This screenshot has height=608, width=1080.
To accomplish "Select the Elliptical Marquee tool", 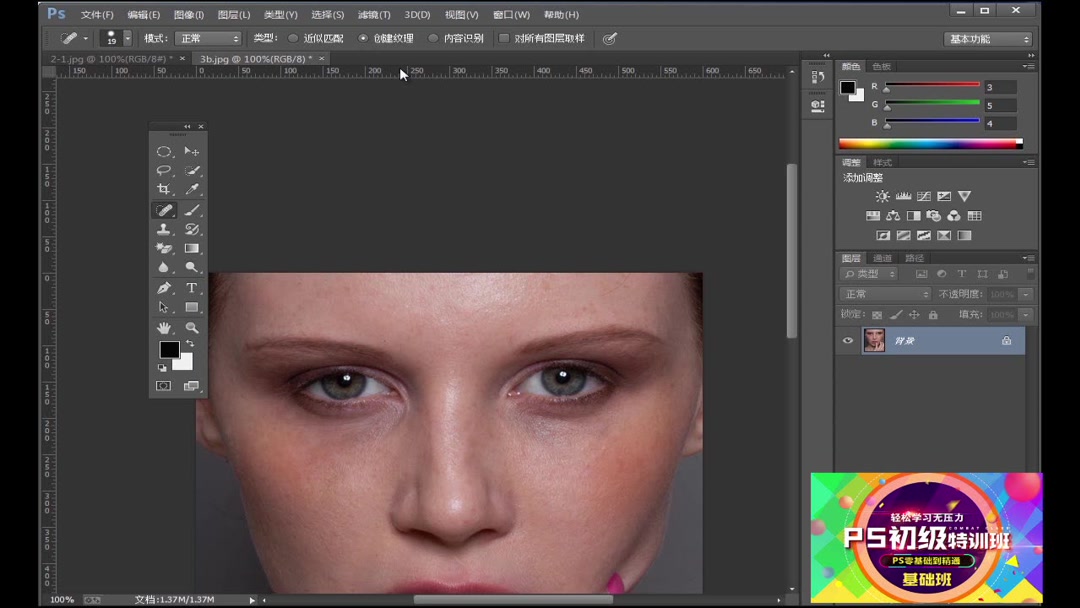I will tap(164, 151).
